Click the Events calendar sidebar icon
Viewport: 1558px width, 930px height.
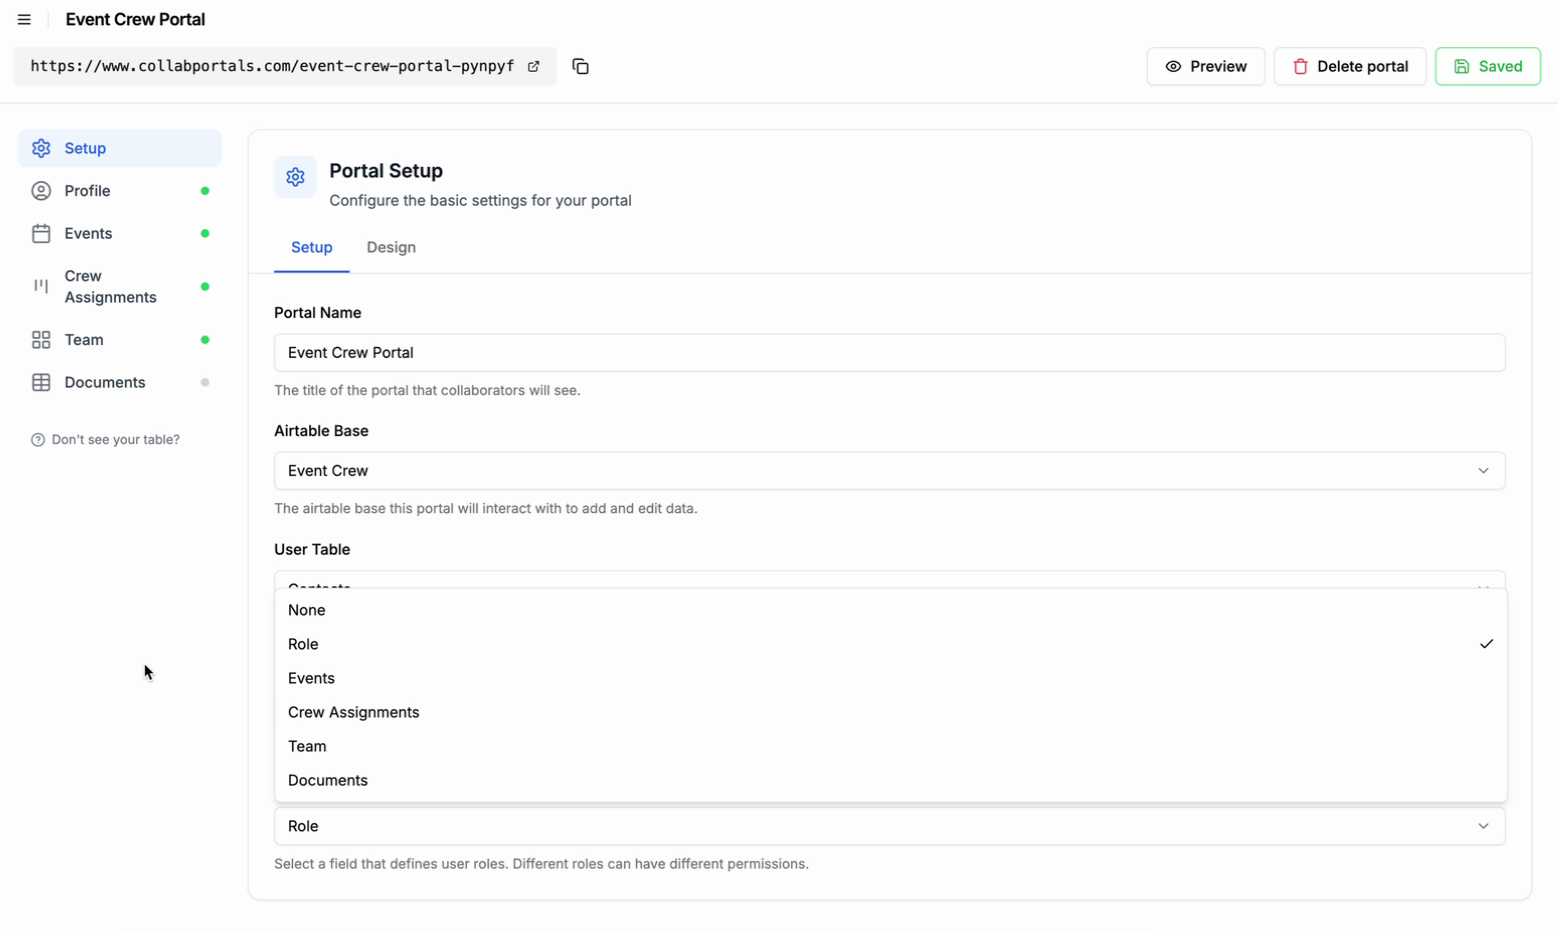41,233
